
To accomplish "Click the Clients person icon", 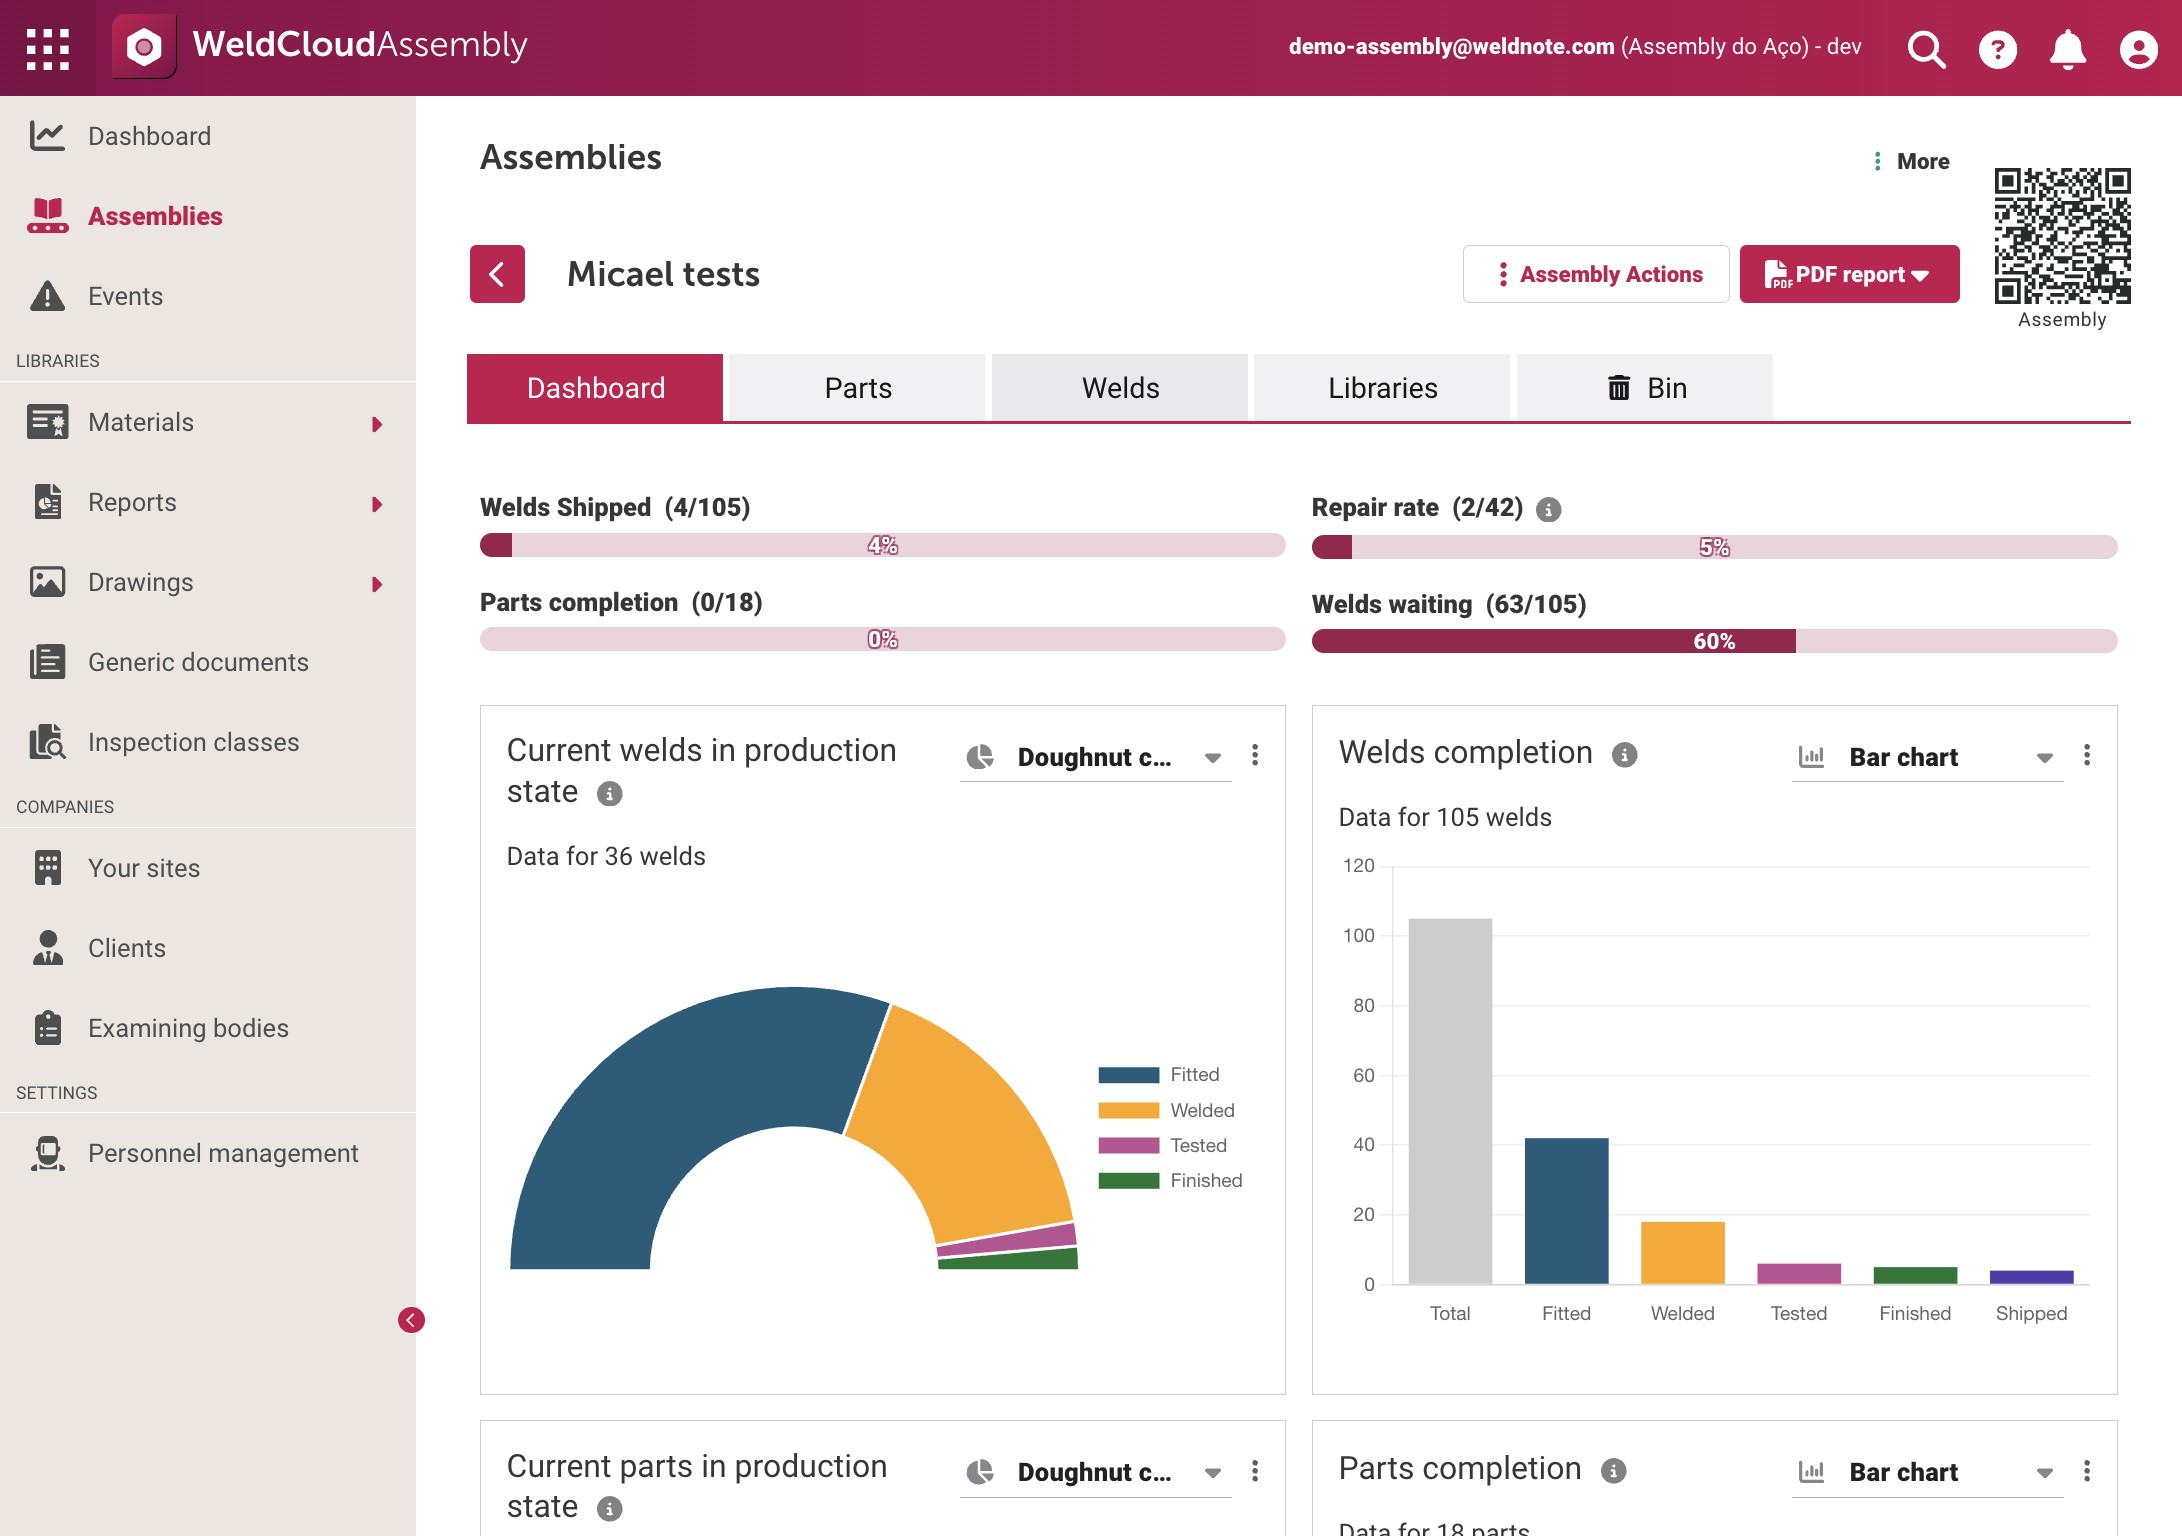I will point(47,948).
